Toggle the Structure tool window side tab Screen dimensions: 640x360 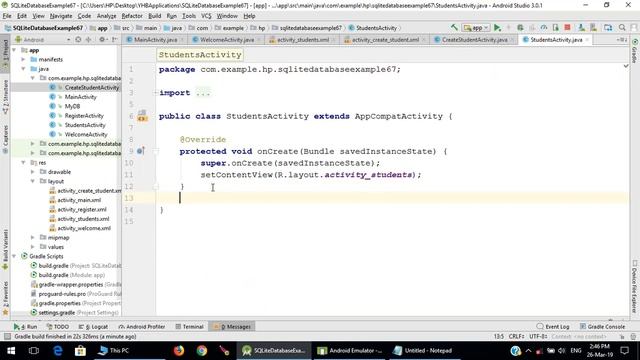5,96
